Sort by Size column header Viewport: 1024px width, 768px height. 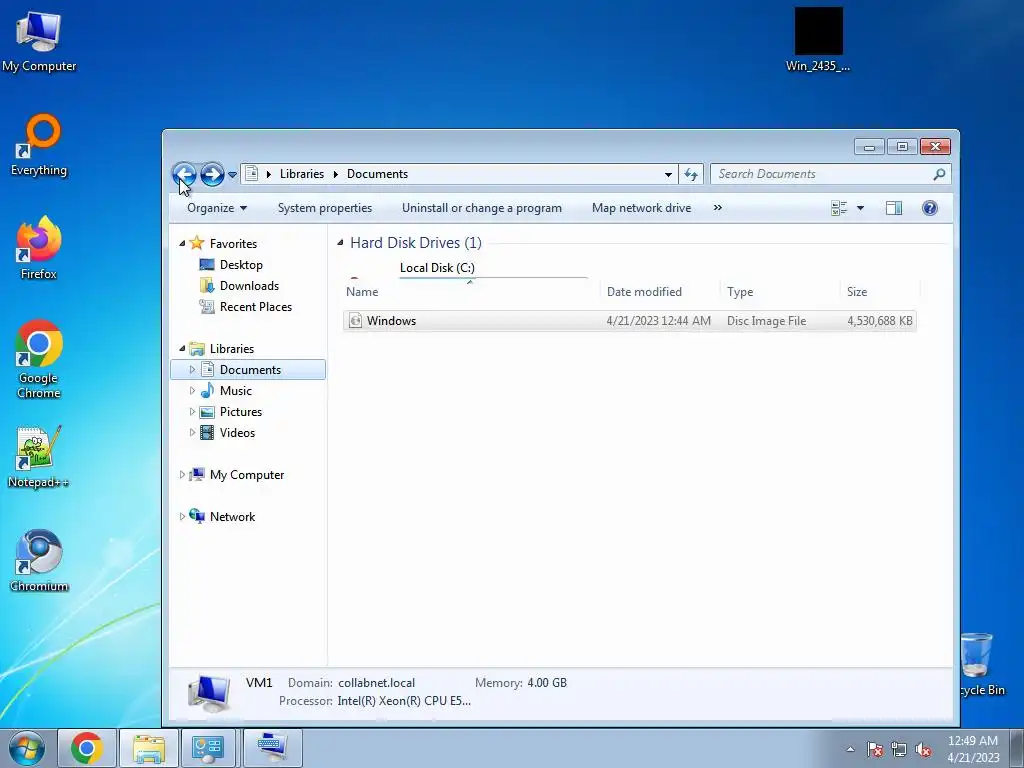(x=880, y=292)
